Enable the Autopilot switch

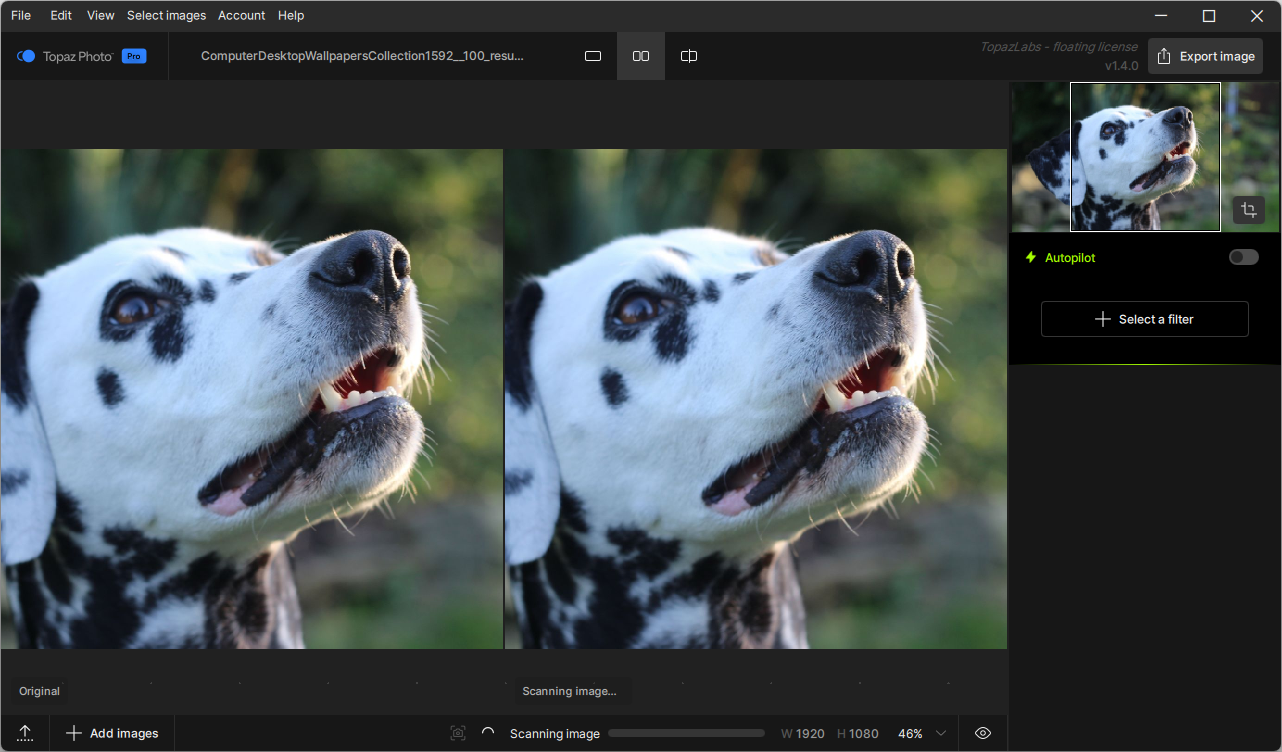1243,257
